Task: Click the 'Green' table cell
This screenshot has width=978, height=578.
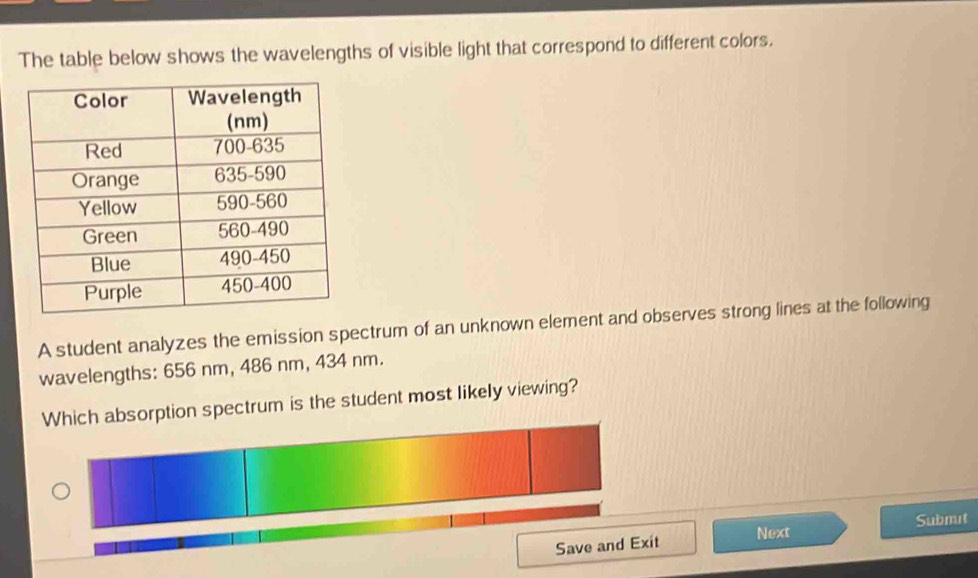Action: 110,236
